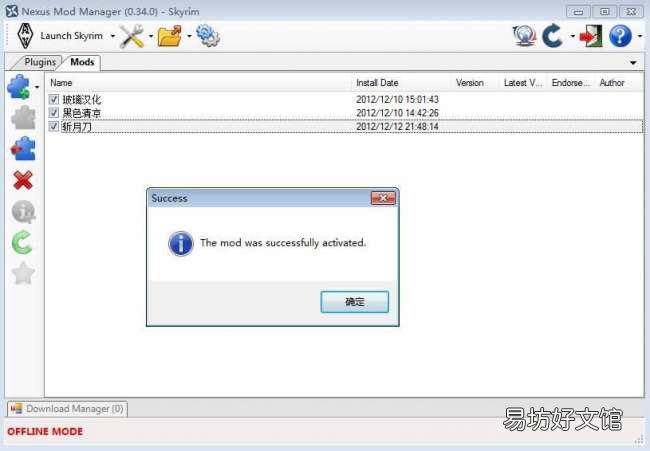Sort by the Name column header

199,83
